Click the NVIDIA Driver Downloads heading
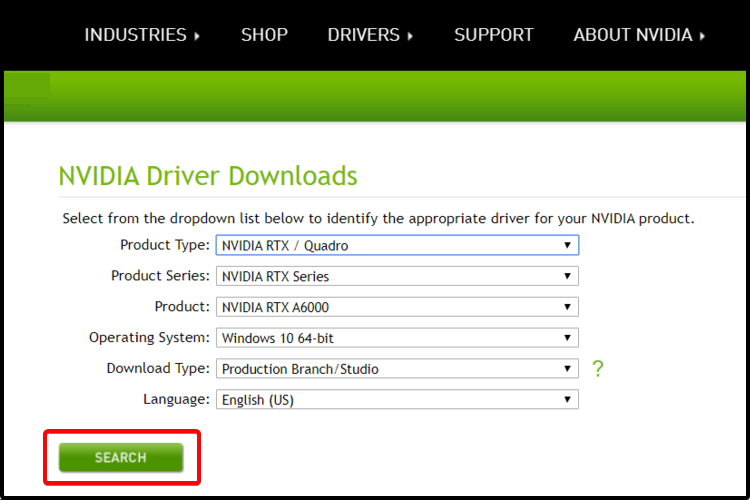This screenshot has height=500, width=750. [208, 176]
